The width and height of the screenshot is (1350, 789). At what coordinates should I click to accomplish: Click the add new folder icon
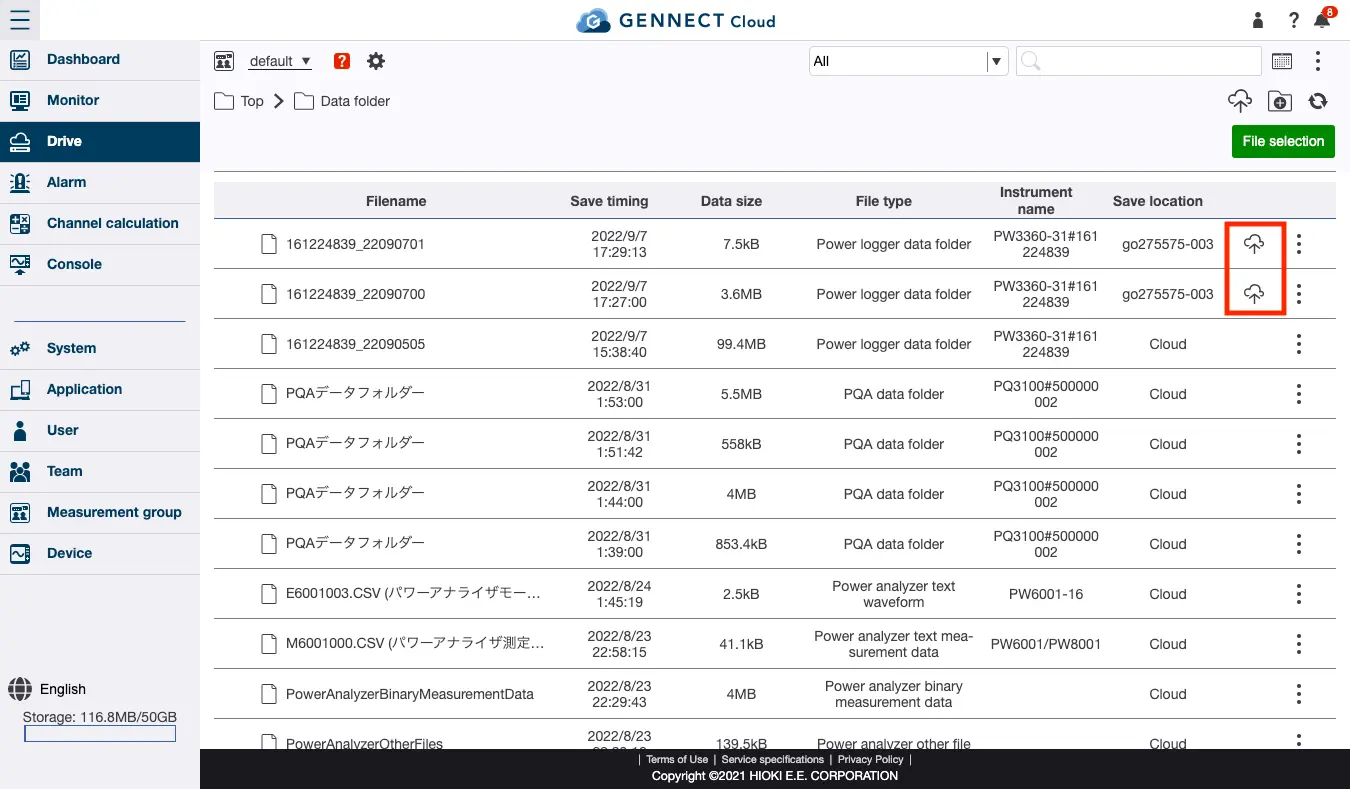tap(1279, 101)
